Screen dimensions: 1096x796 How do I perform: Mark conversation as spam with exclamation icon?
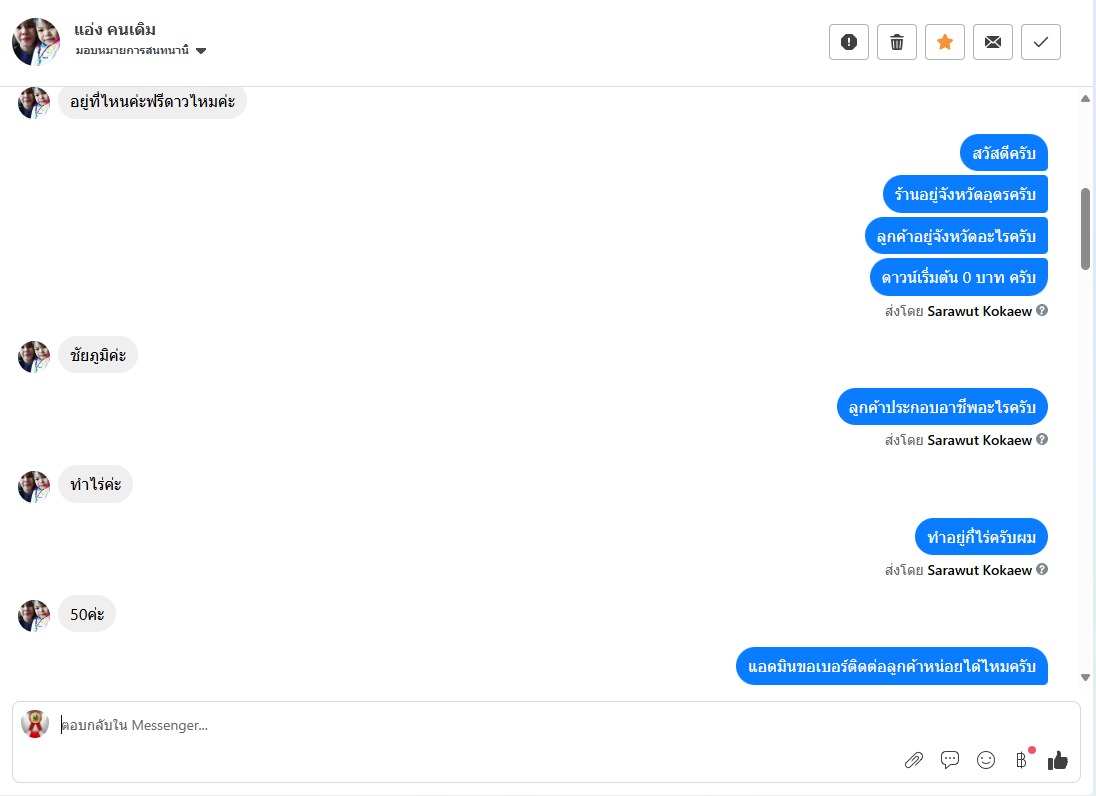(849, 42)
